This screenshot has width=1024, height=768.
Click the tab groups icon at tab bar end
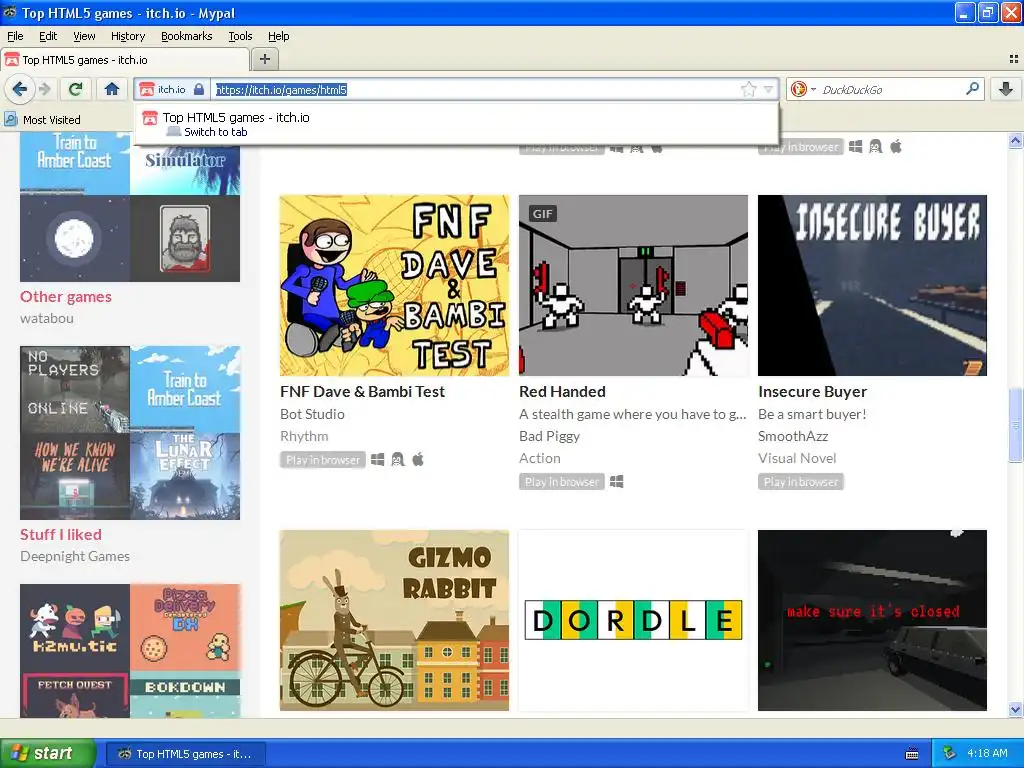(x=1014, y=59)
